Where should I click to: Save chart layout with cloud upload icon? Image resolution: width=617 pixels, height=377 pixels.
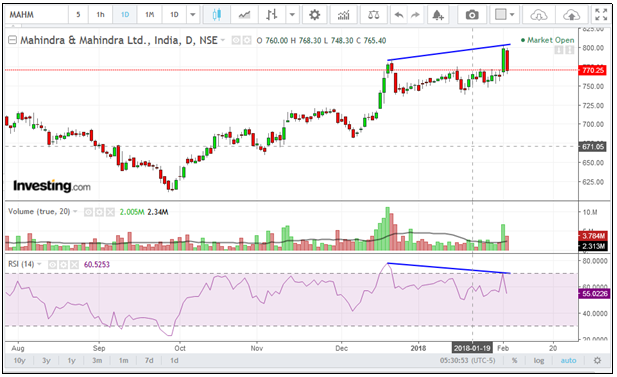point(571,15)
